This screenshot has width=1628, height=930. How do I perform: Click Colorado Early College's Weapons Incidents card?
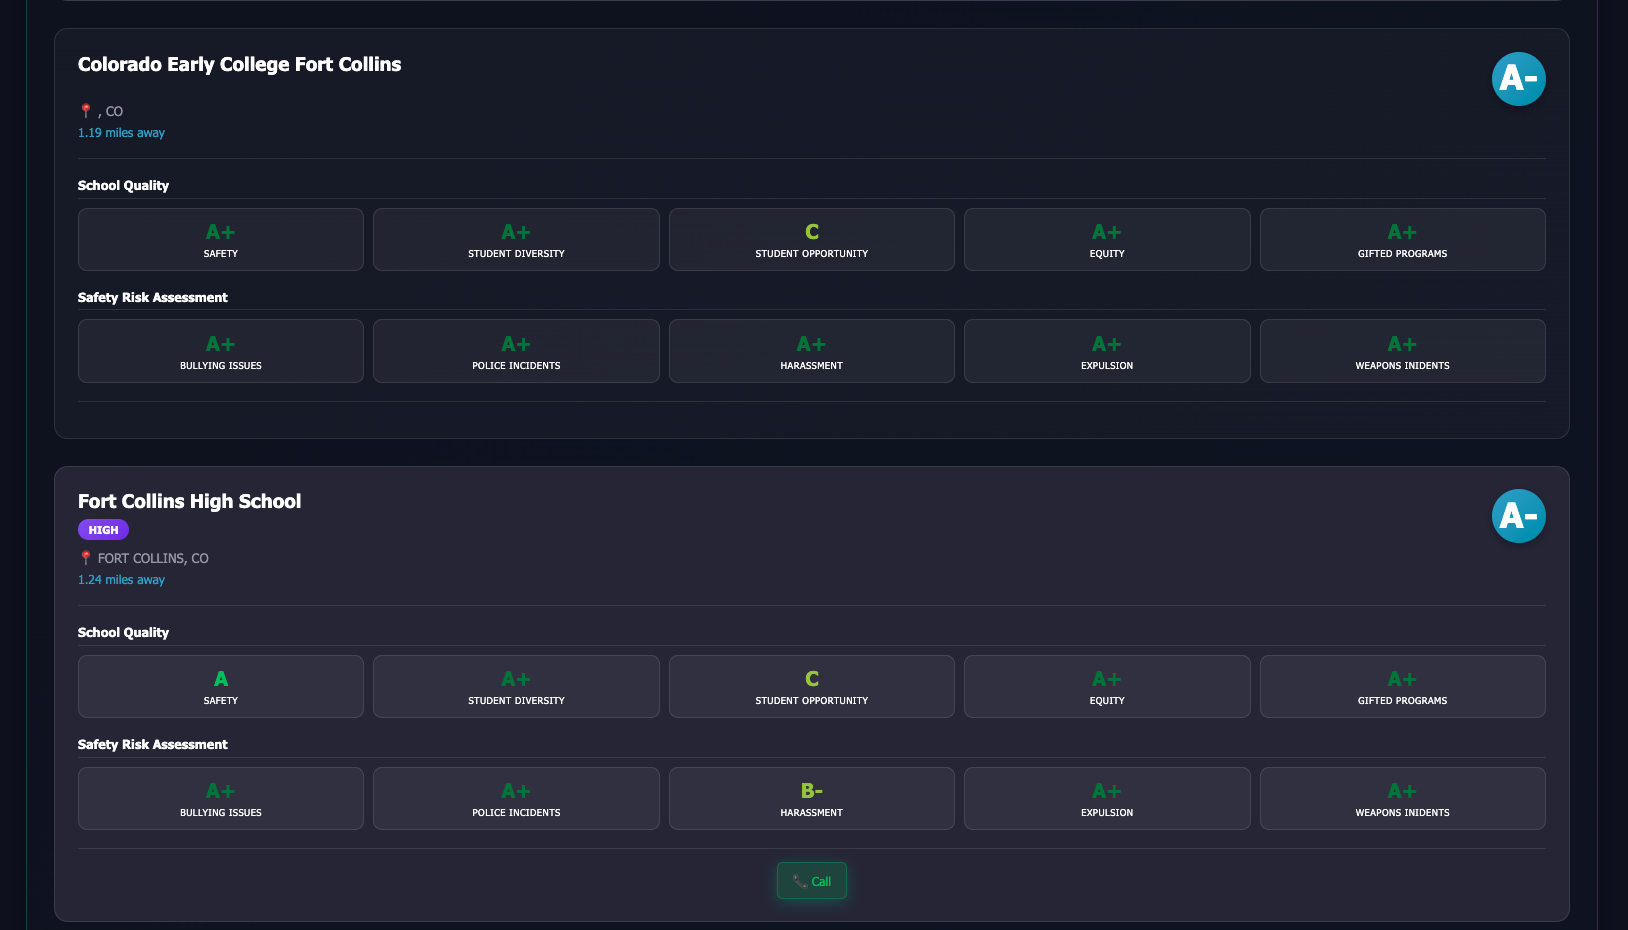(x=1402, y=351)
